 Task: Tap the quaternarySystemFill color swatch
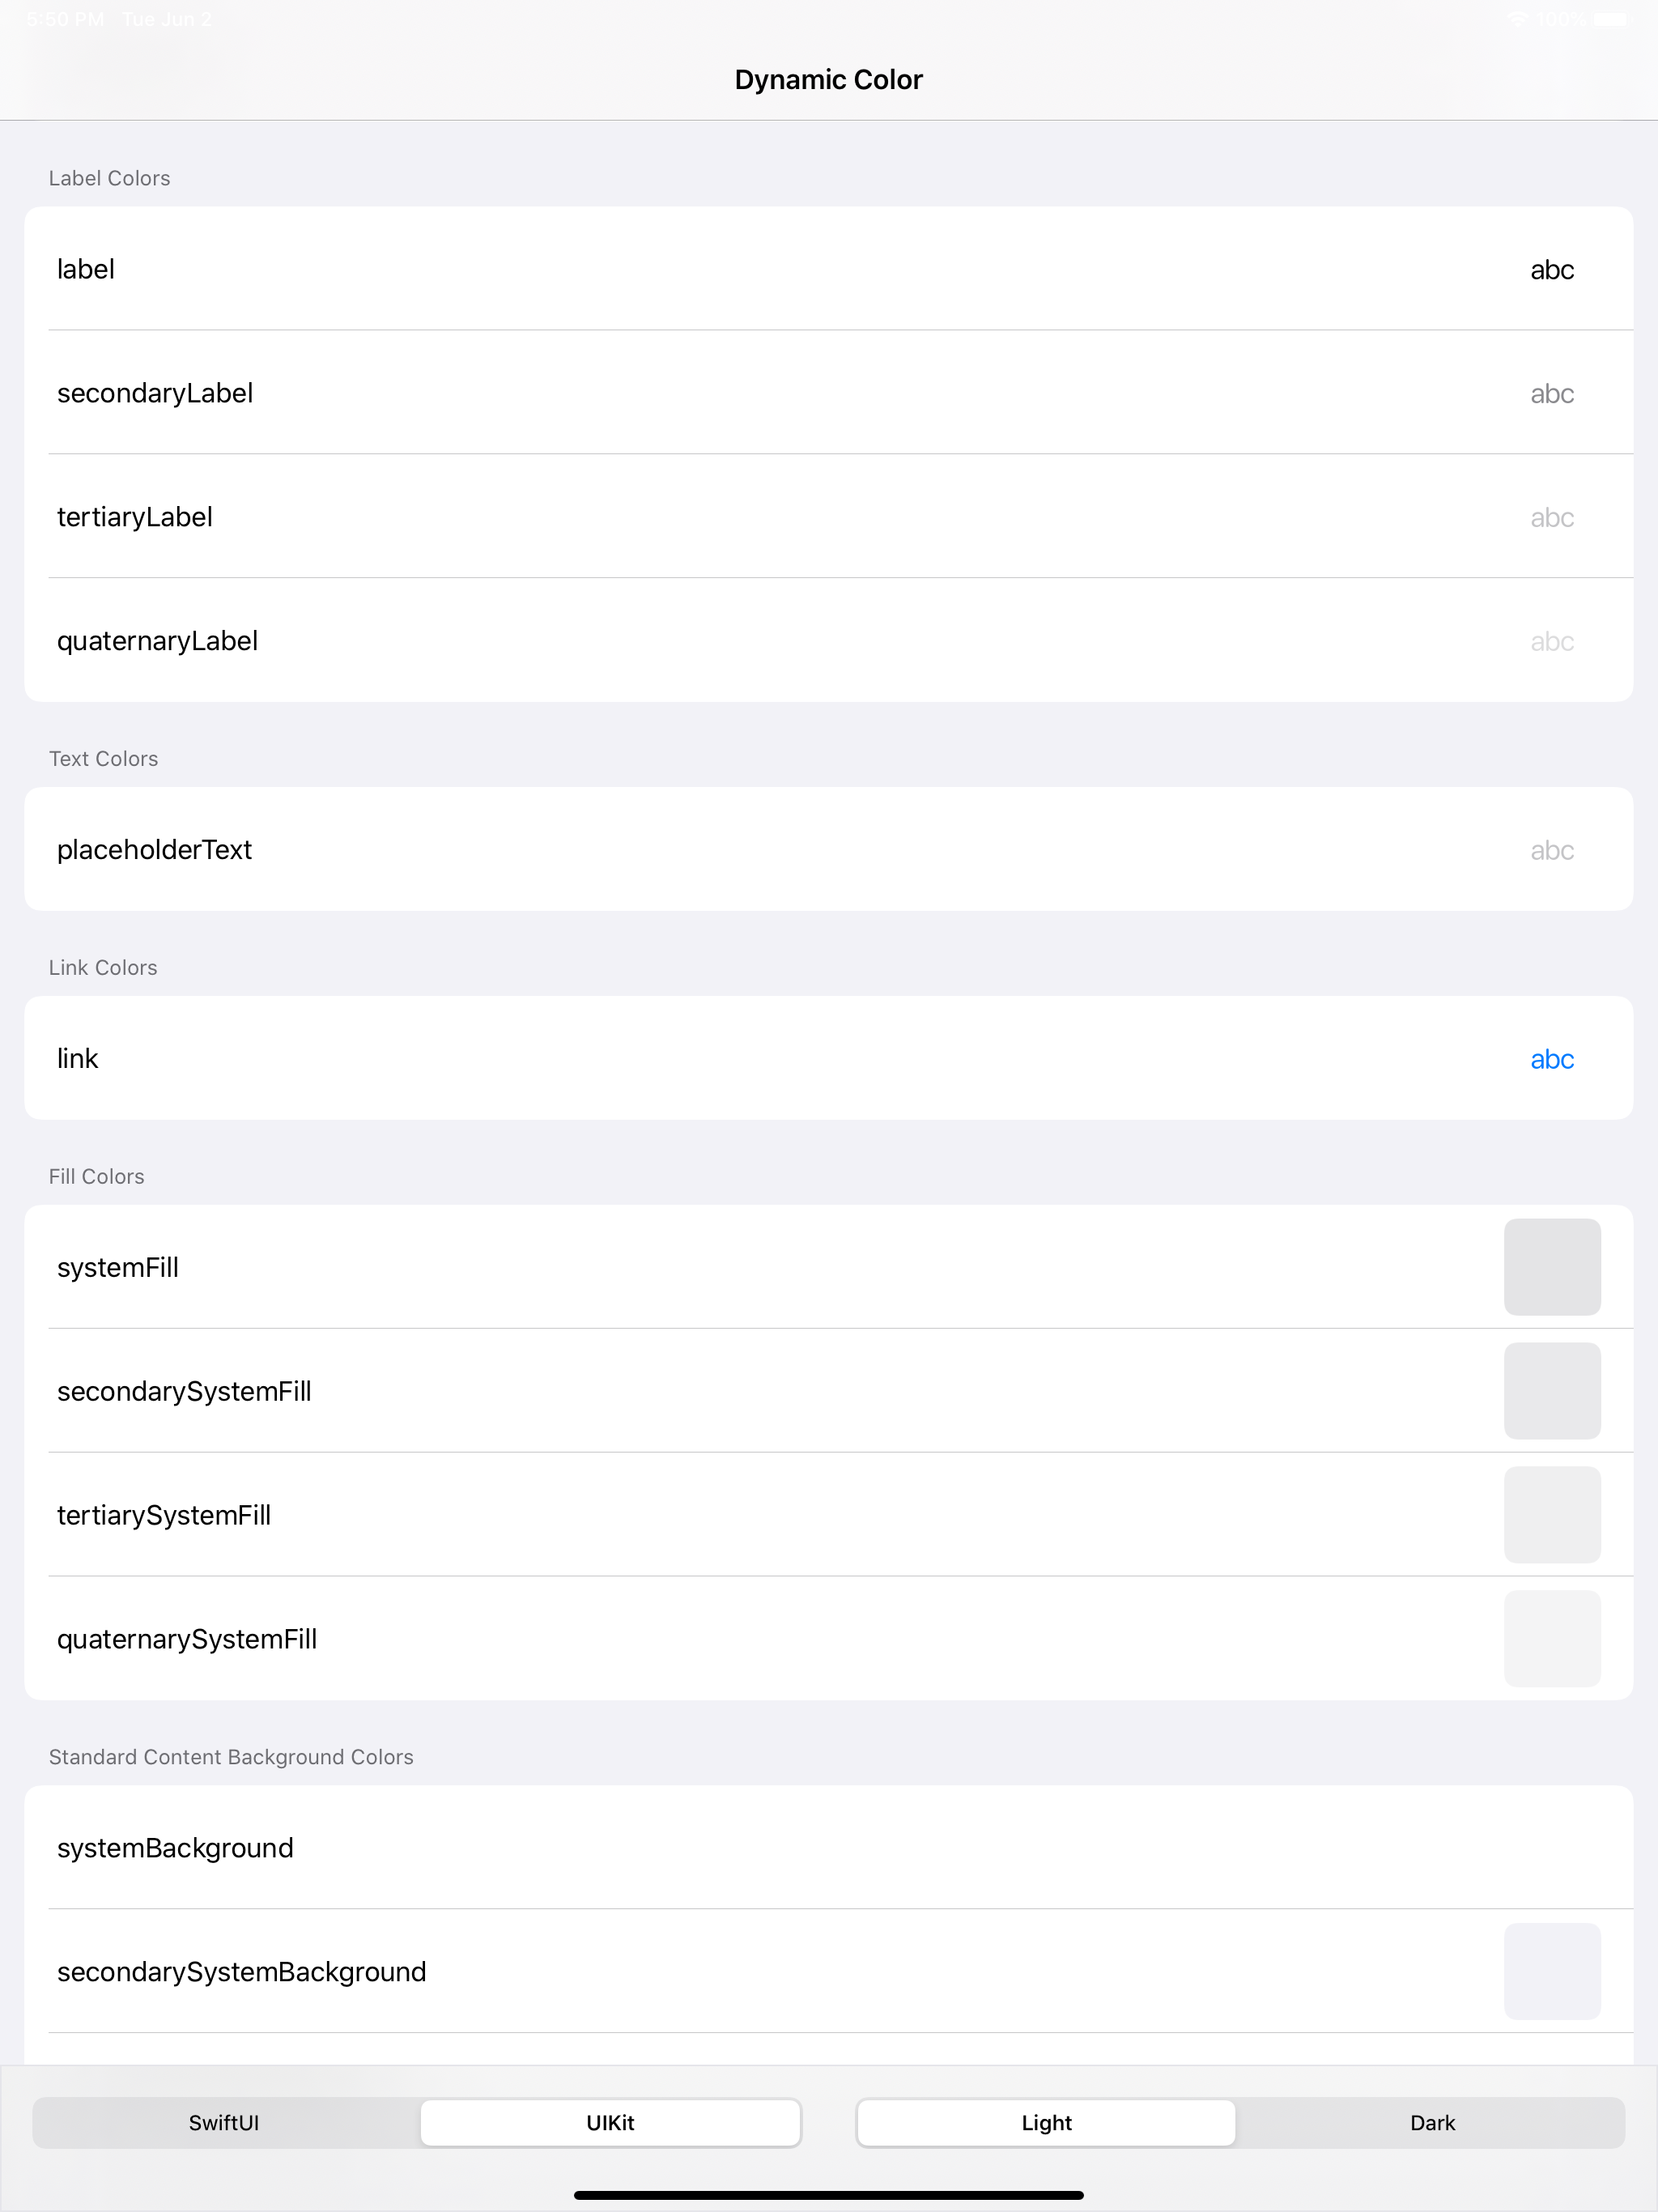(x=1551, y=1638)
